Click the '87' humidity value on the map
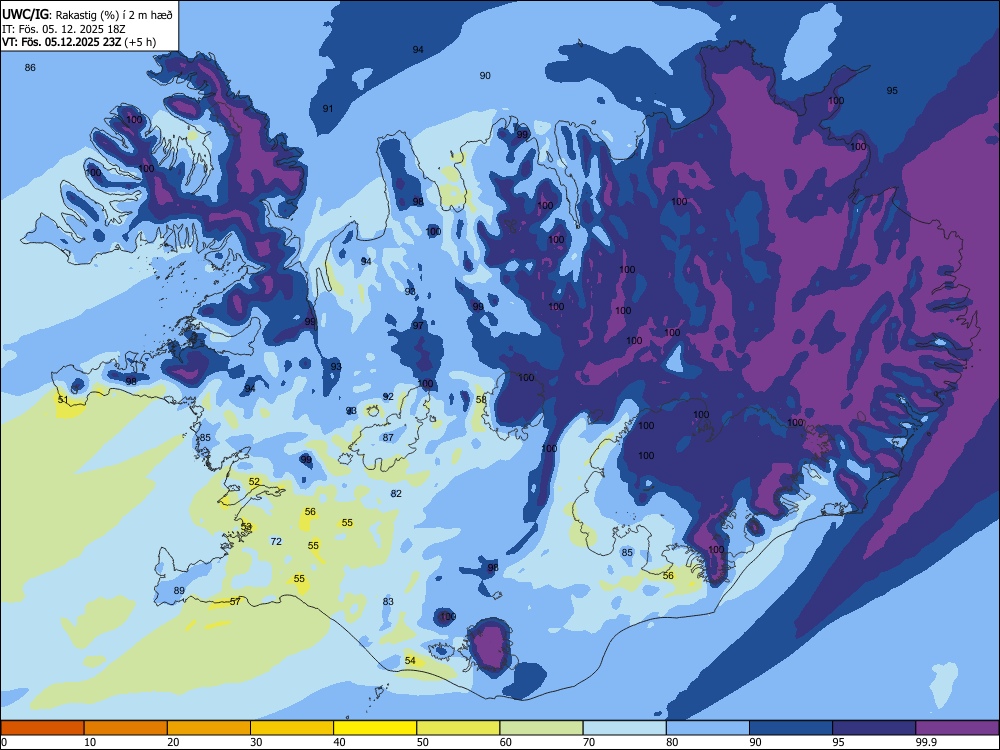The image size is (1000, 750). click(x=388, y=438)
